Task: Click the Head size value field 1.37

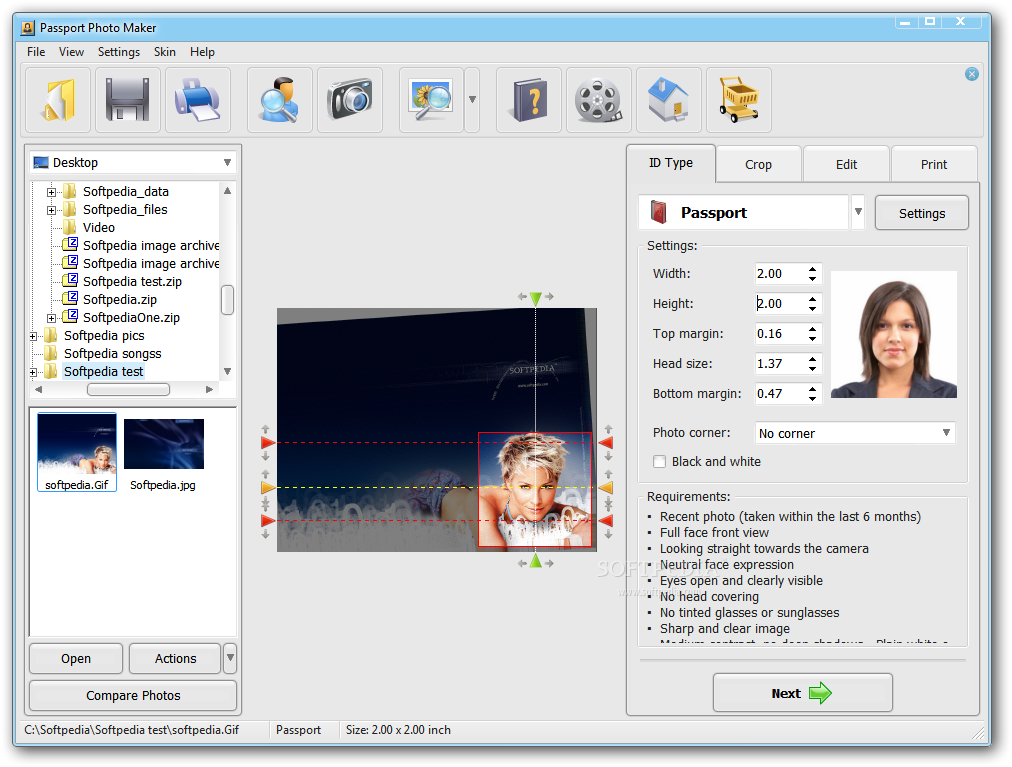Action: point(780,363)
